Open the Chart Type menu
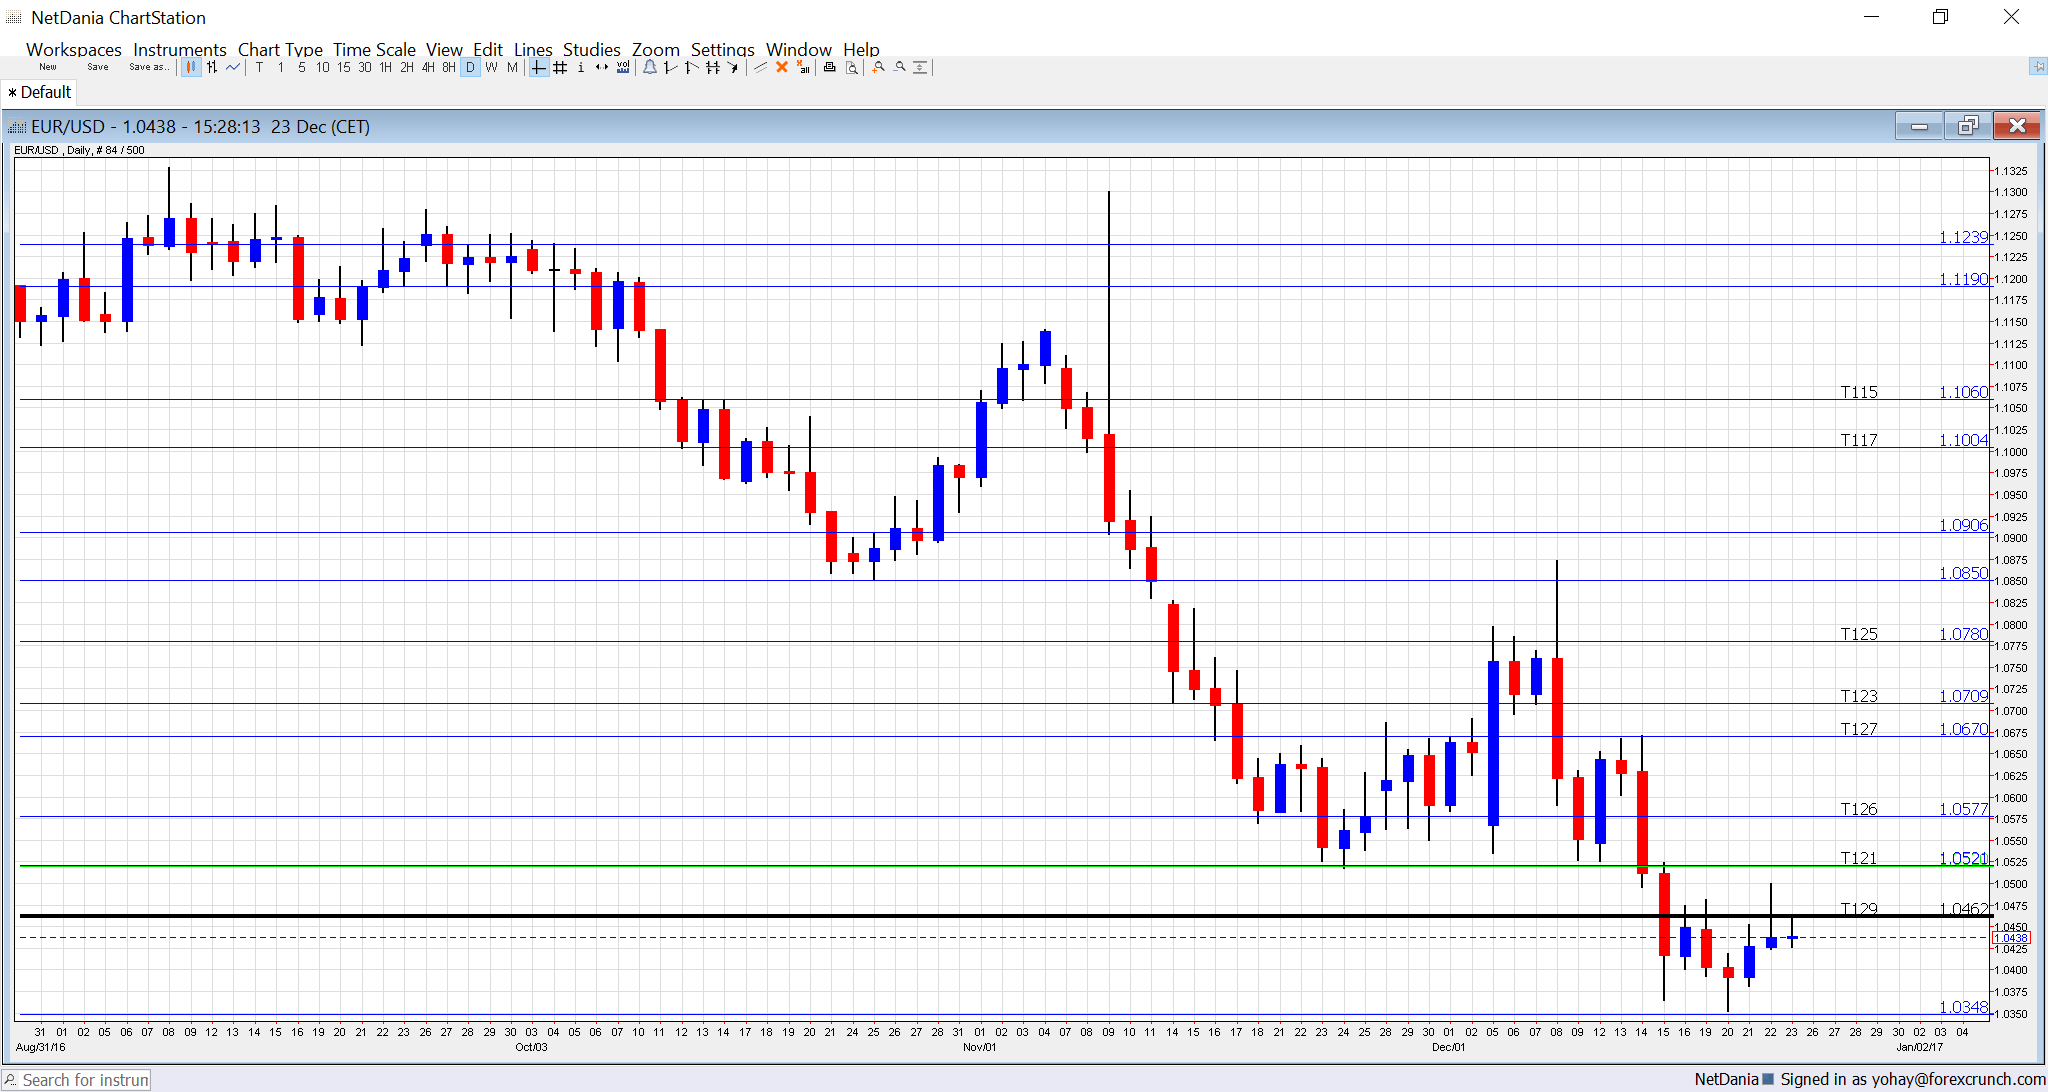The height and width of the screenshot is (1092, 2048). point(280,50)
